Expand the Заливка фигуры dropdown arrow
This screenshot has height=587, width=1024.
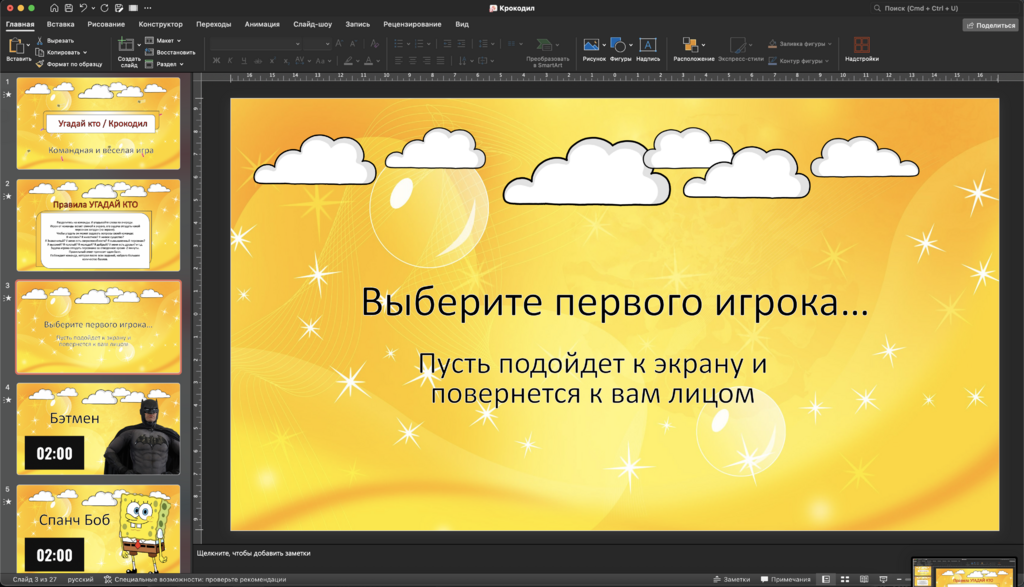coord(830,44)
